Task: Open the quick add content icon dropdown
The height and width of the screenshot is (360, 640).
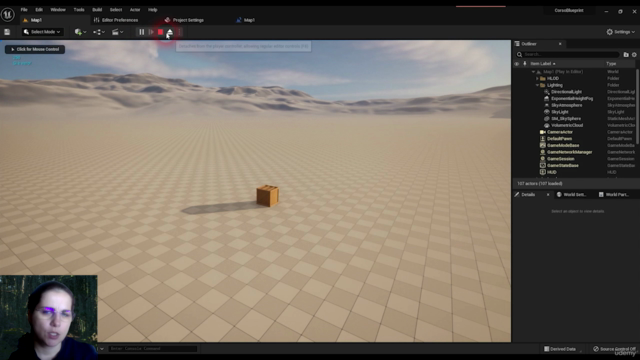Action: tap(80, 32)
